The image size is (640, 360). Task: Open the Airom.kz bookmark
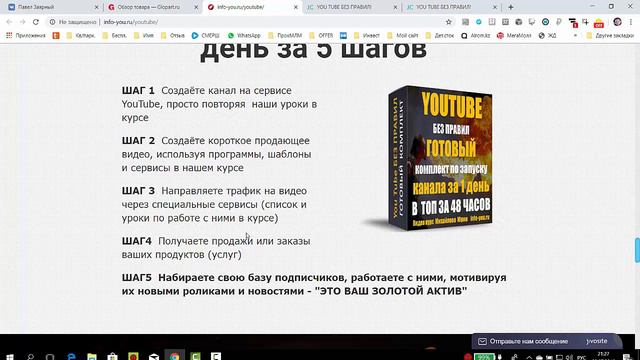476,36
